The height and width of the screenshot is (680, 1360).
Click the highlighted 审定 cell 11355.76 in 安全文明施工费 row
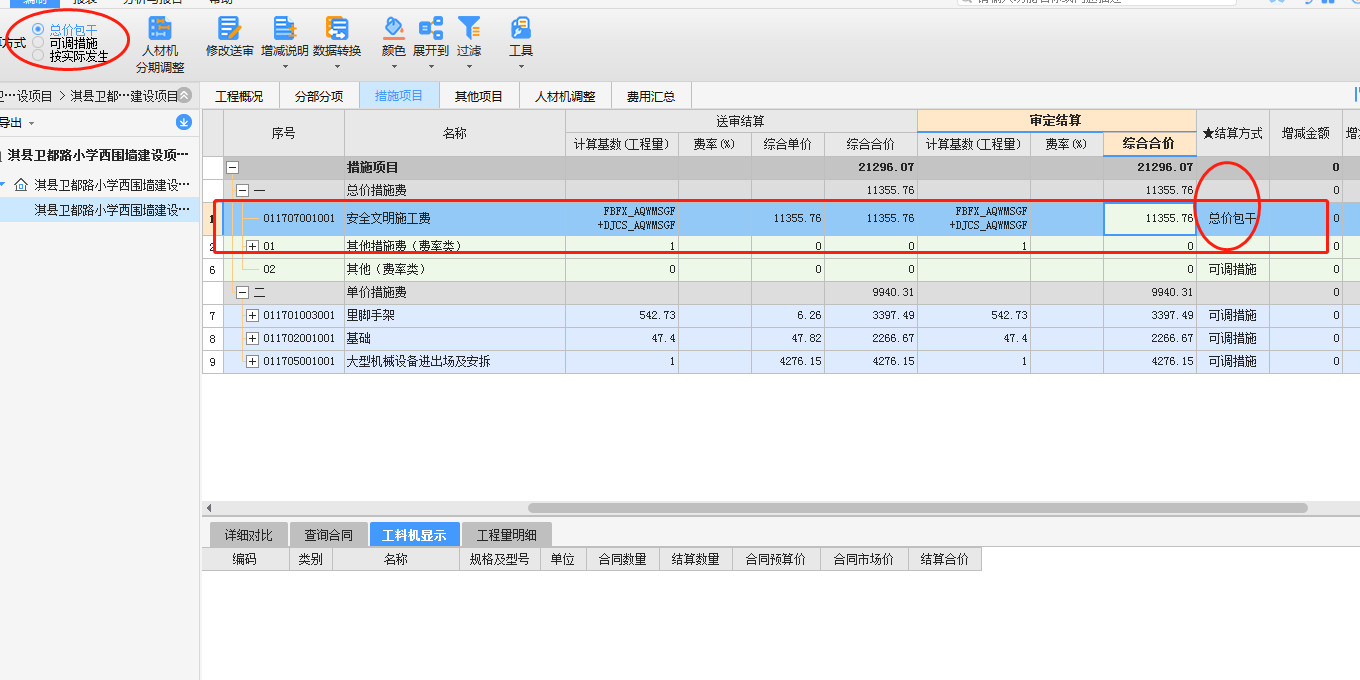[1150, 218]
